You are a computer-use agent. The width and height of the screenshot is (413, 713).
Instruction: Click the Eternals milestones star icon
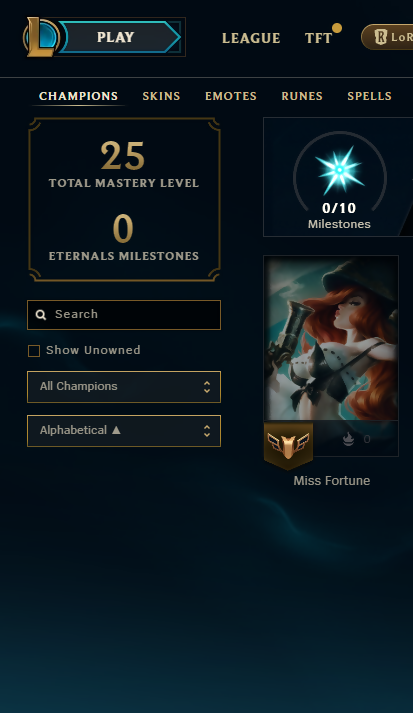click(x=339, y=170)
